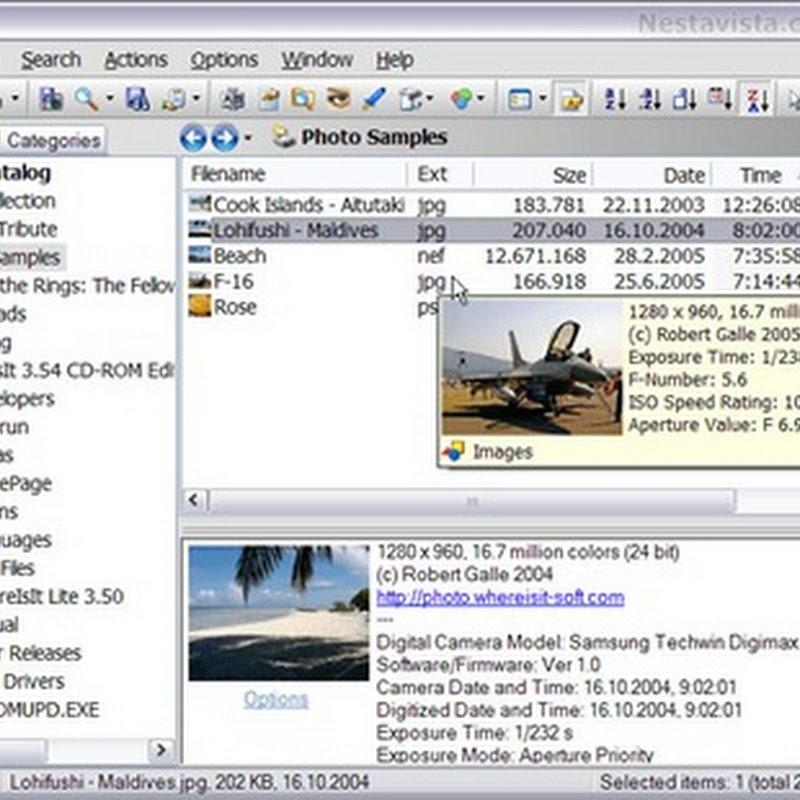800x800 pixels.
Task: Click the magnifying glass search icon
Action: coord(86,99)
